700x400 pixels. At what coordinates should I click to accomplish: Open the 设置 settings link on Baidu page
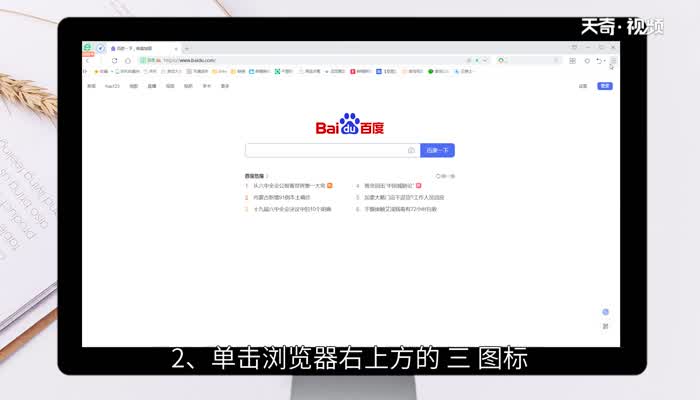coord(583,86)
